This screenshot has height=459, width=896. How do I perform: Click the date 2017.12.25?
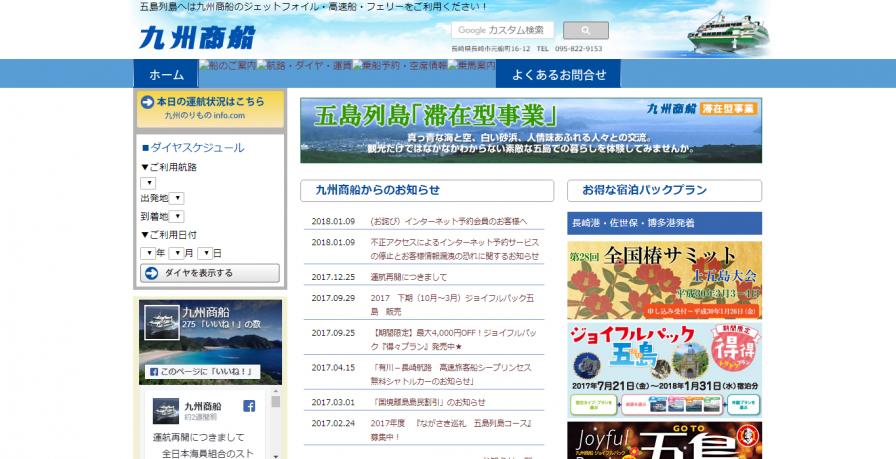pyautogui.click(x=333, y=277)
